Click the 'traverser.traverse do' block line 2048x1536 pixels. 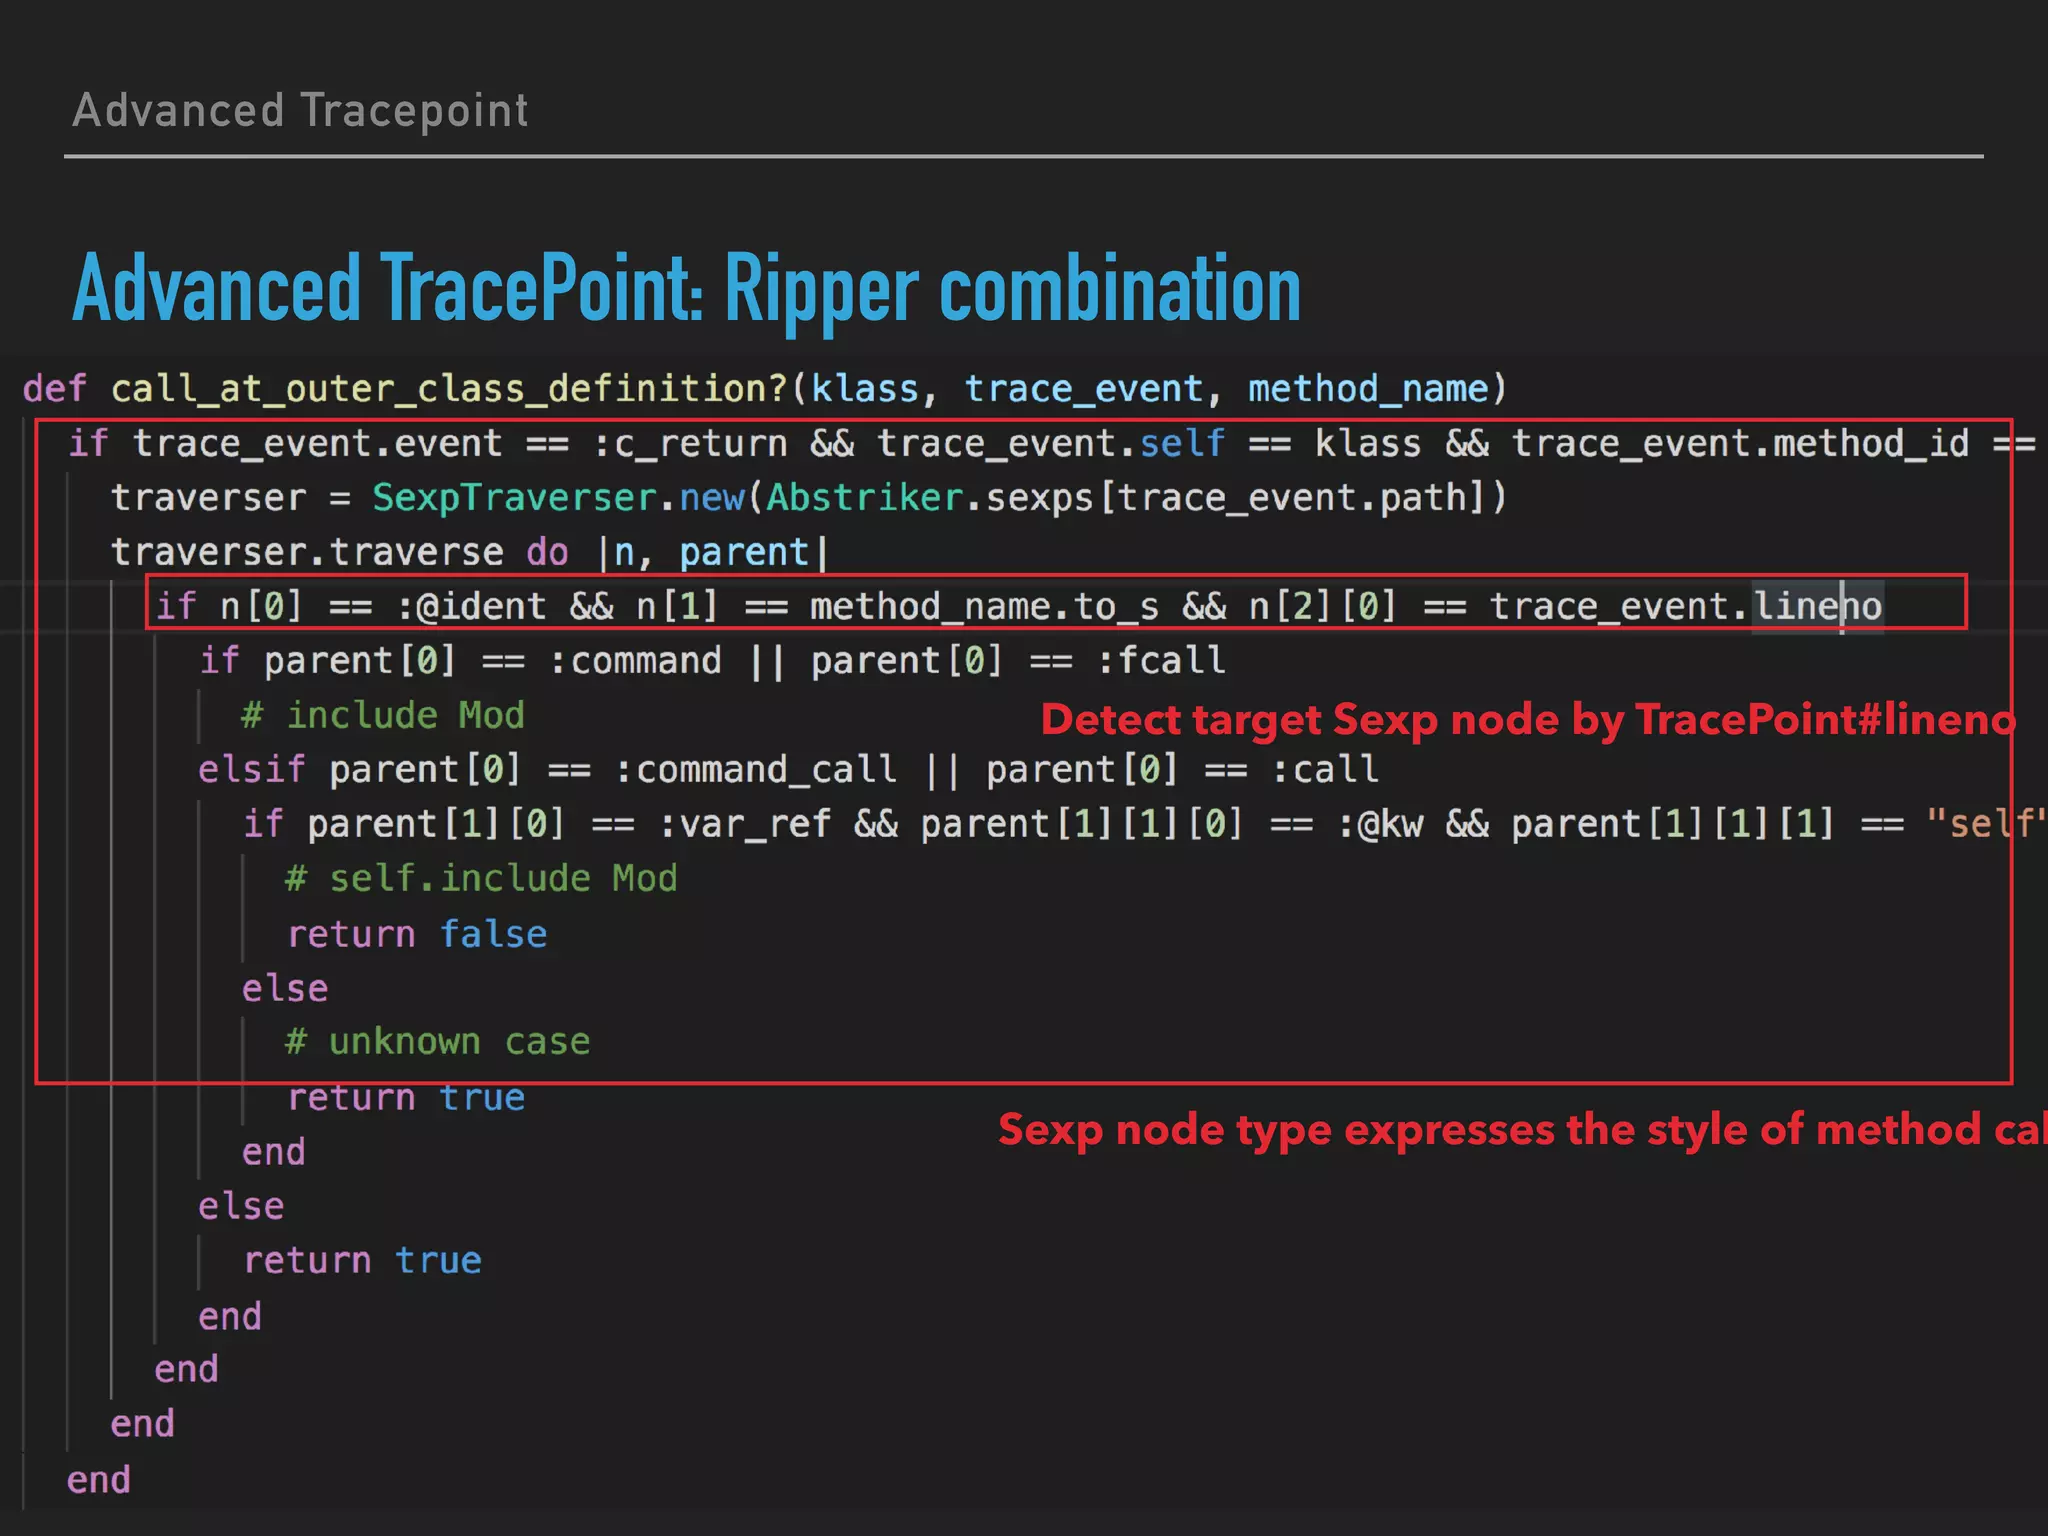(340, 552)
